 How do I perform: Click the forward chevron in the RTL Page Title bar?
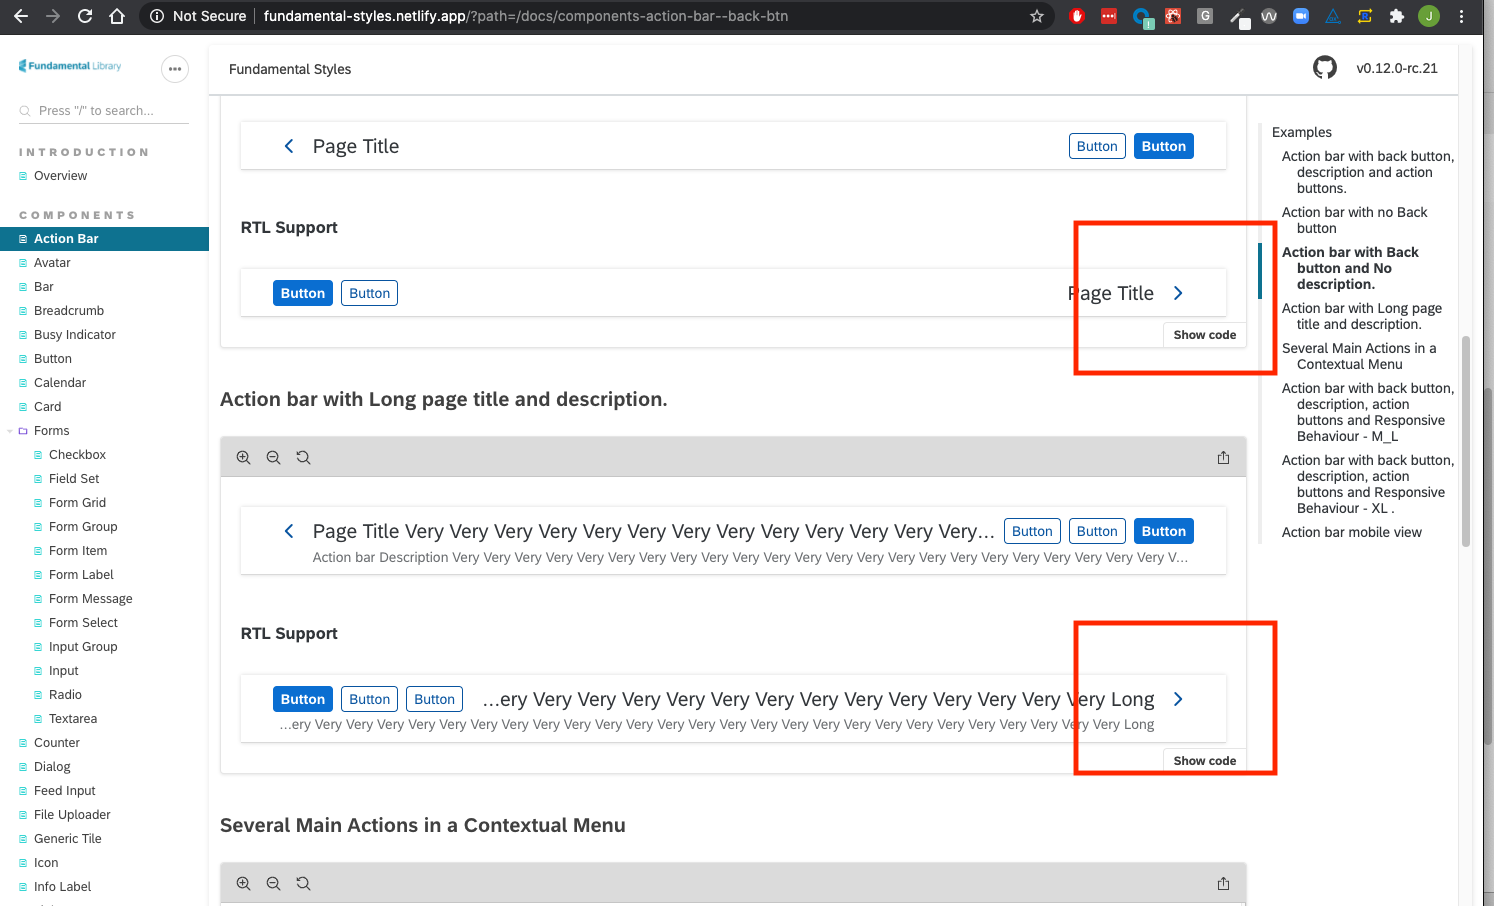tap(1178, 293)
